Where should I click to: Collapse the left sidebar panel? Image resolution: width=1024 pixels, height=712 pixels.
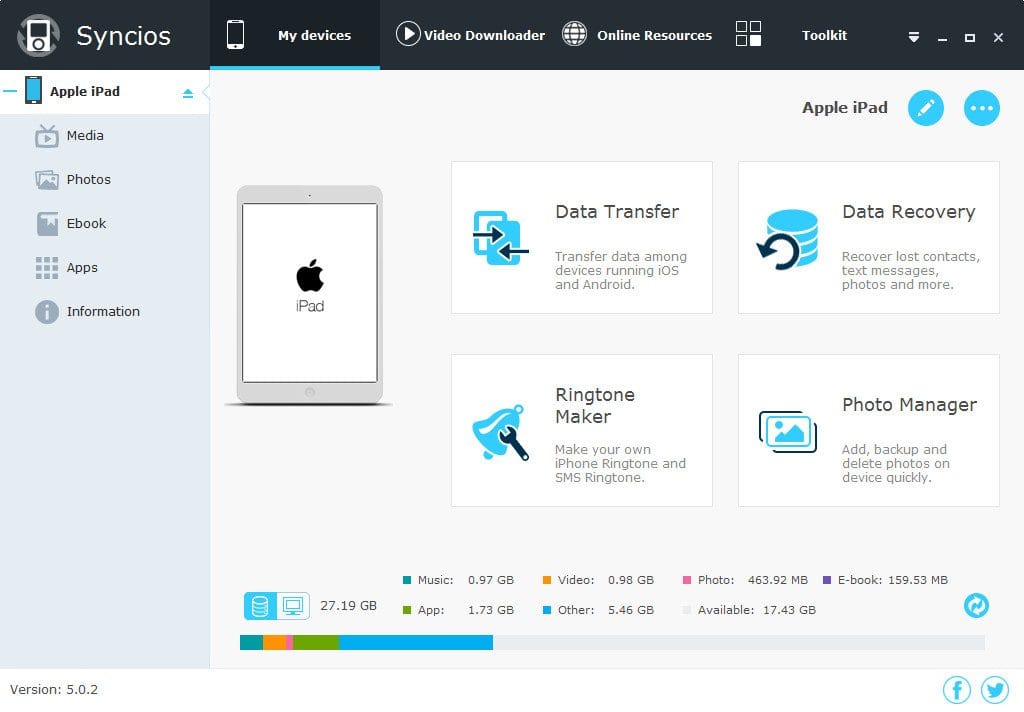coord(205,93)
